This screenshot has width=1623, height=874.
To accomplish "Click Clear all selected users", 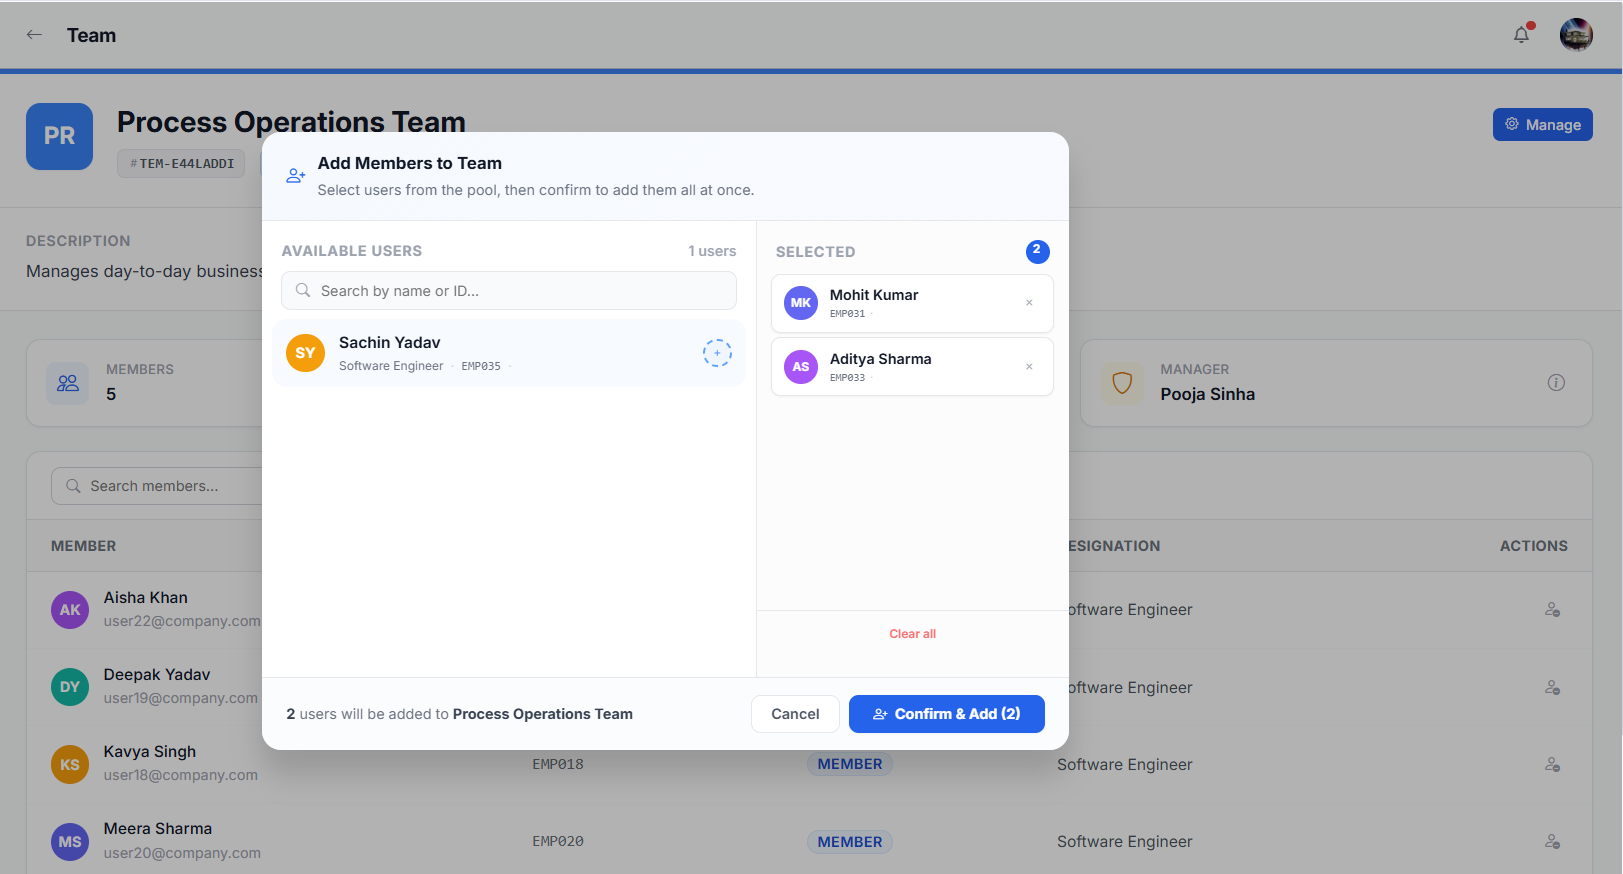I will tap(912, 634).
